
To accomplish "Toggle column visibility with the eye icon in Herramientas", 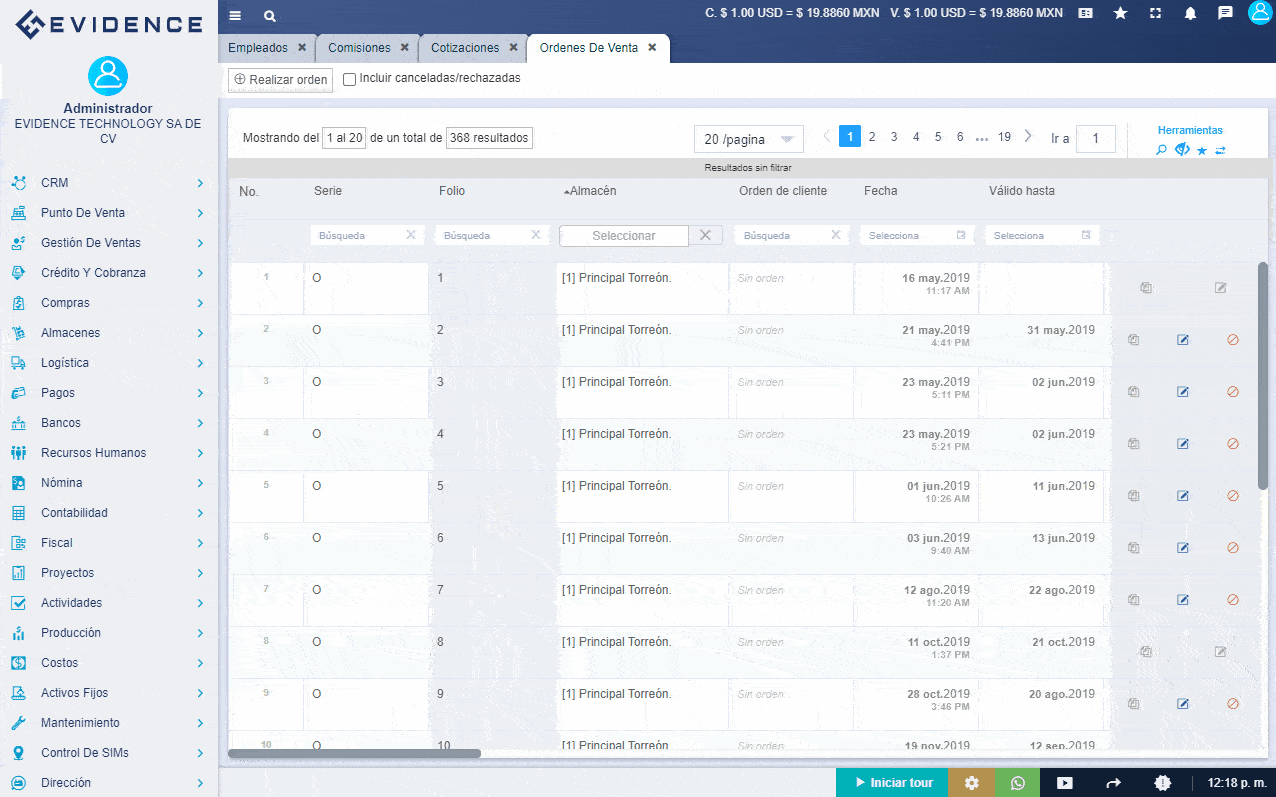I will (x=1181, y=149).
